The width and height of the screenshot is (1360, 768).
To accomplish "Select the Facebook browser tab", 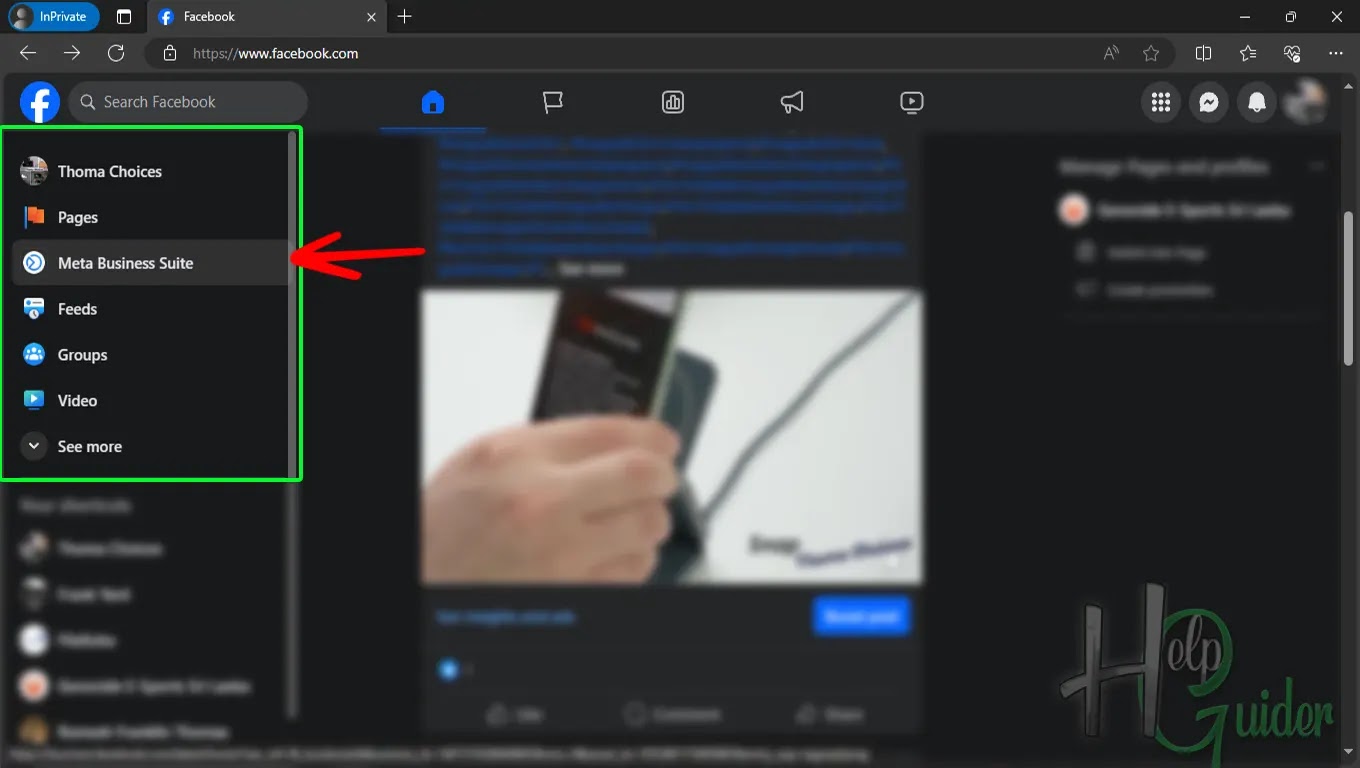I will coord(267,17).
